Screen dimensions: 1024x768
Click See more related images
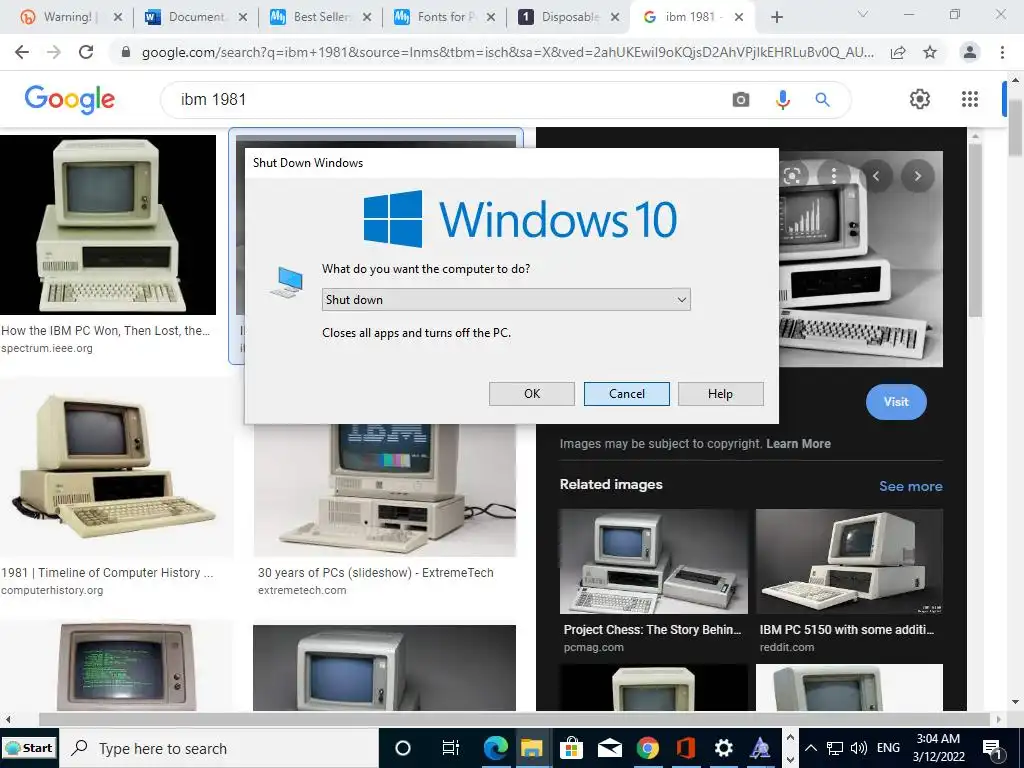click(910, 486)
